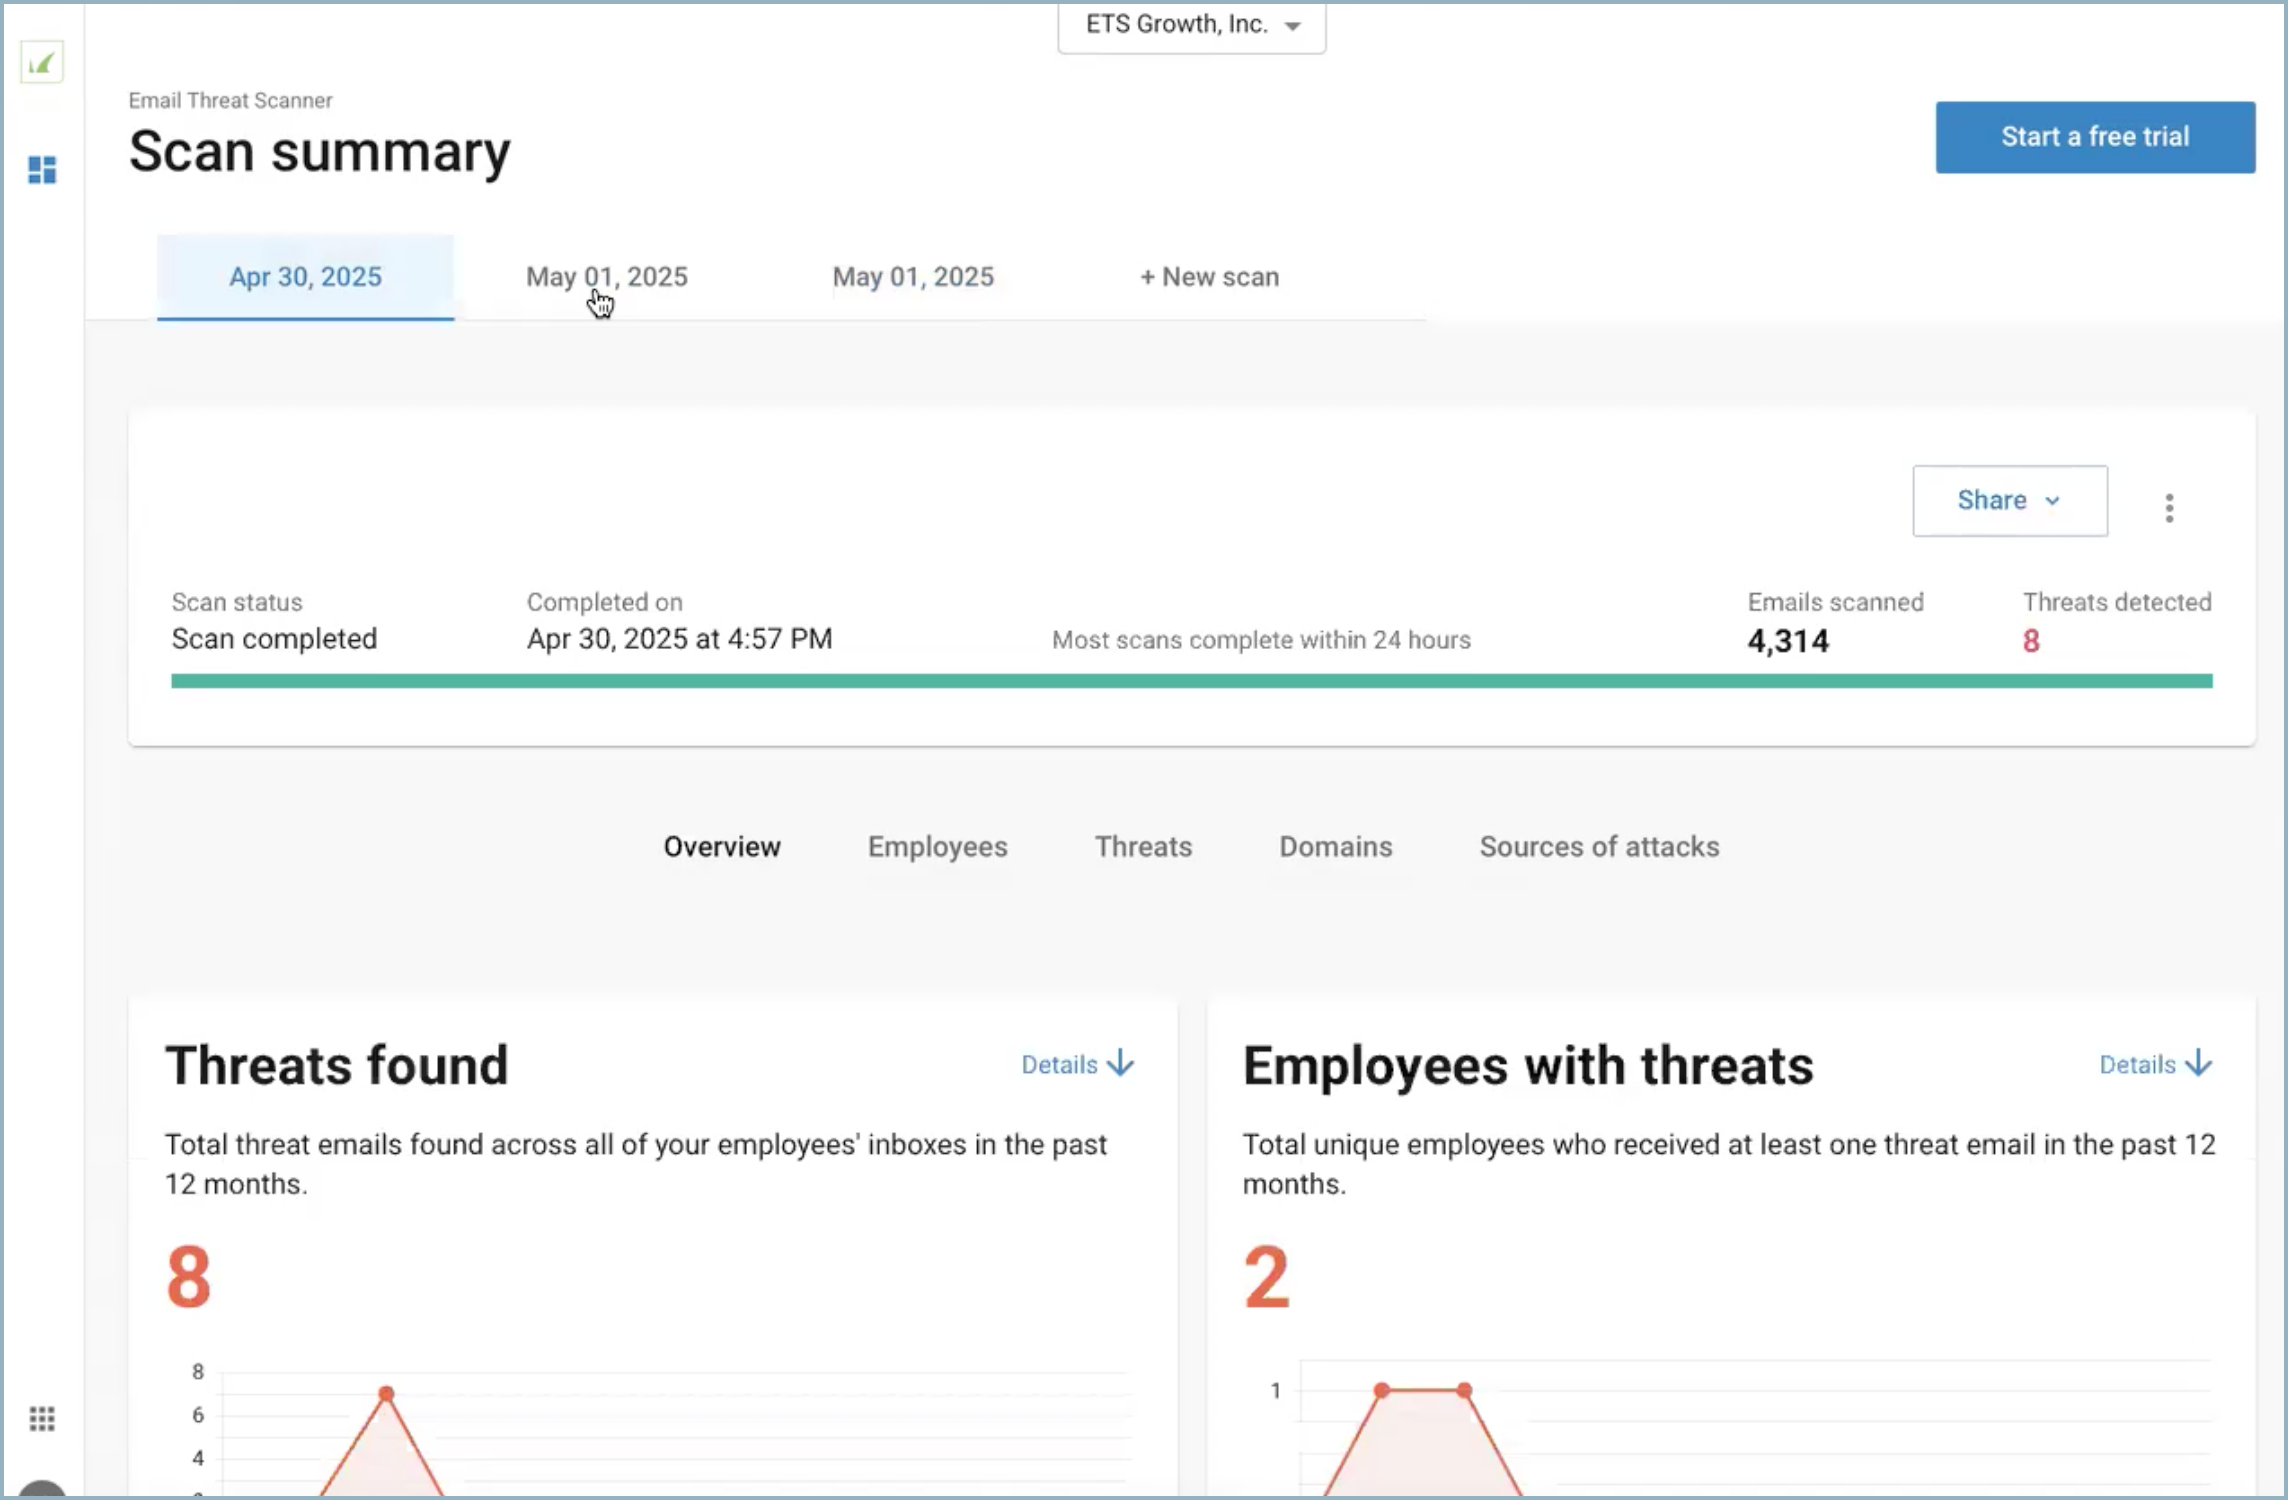Open the Domains tab
This screenshot has height=1500, width=2288.
point(1335,847)
